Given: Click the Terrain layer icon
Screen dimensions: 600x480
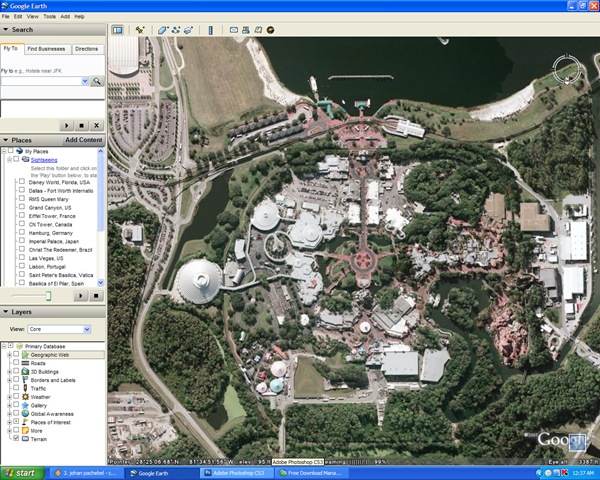Looking at the screenshot, I should click(25, 439).
